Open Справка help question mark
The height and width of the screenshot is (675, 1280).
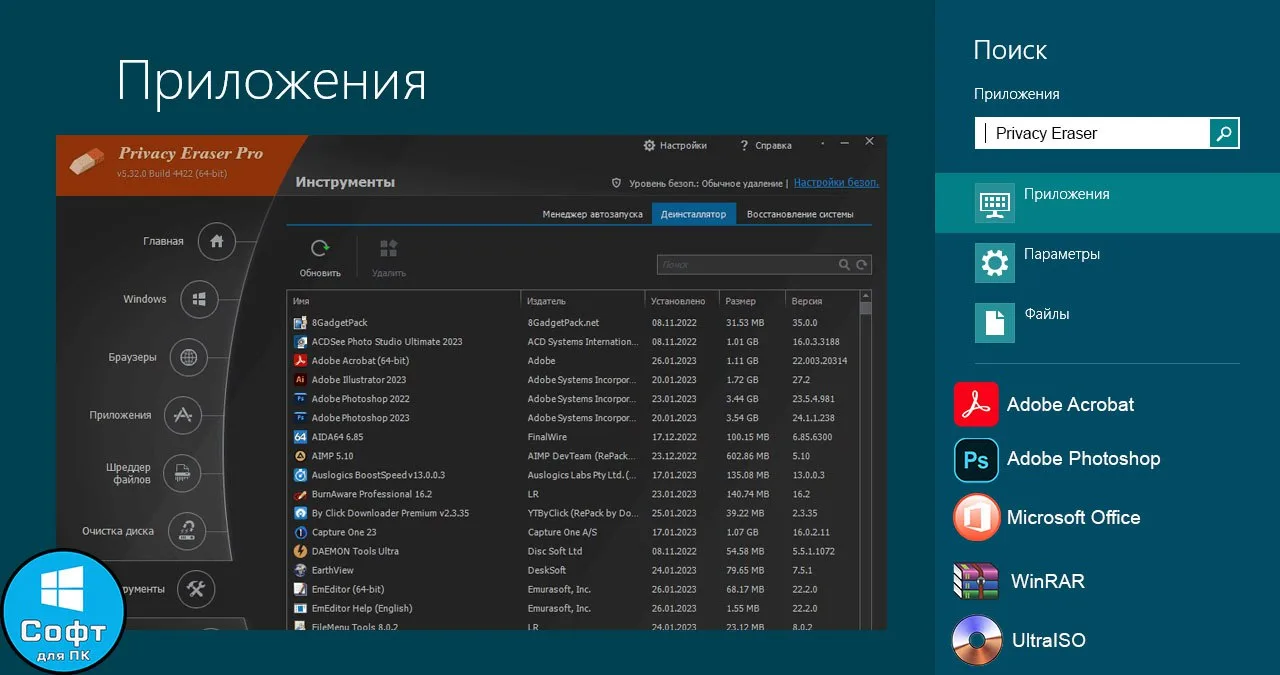pyautogui.click(x=744, y=145)
